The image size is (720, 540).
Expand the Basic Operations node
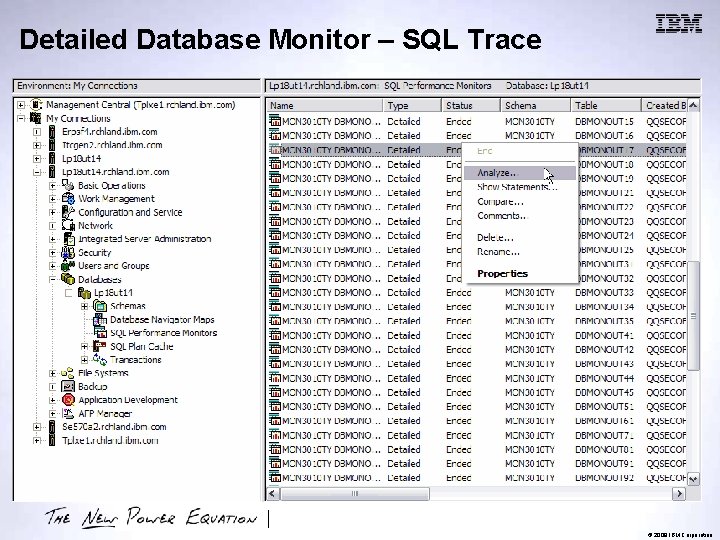[x=53, y=186]
